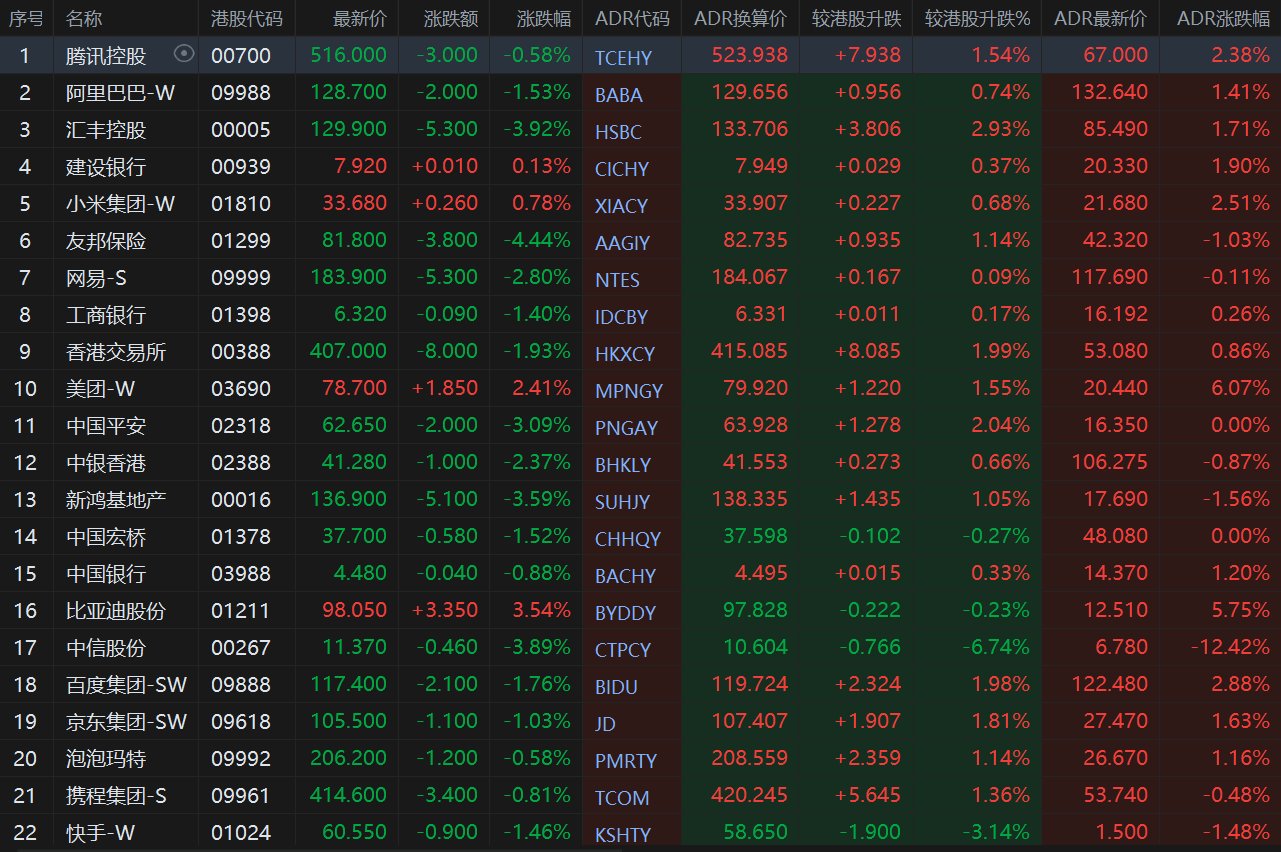Click the 较港股升跌% column header
The image size is (1281, 852).
pyautogui.click(x=977, y=19)
